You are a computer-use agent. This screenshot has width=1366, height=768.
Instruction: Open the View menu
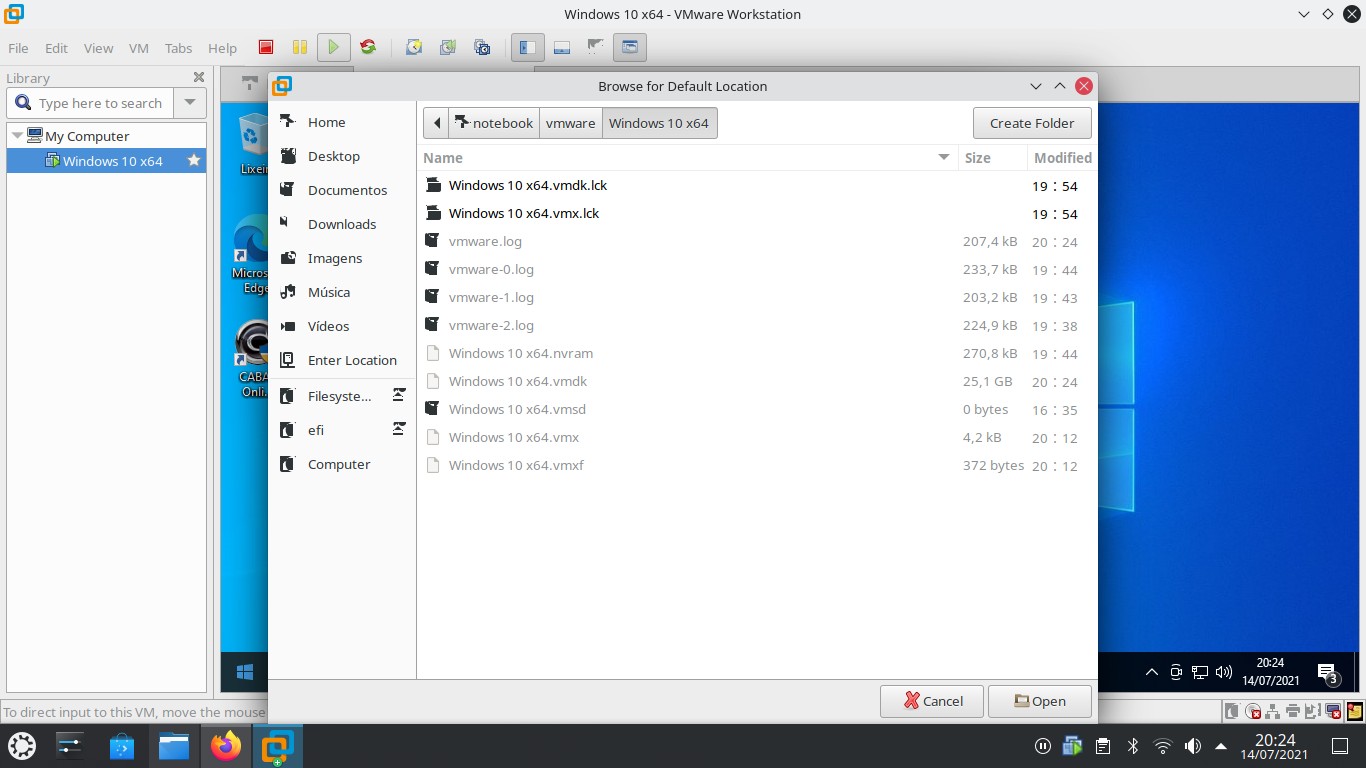click(98, 48)
